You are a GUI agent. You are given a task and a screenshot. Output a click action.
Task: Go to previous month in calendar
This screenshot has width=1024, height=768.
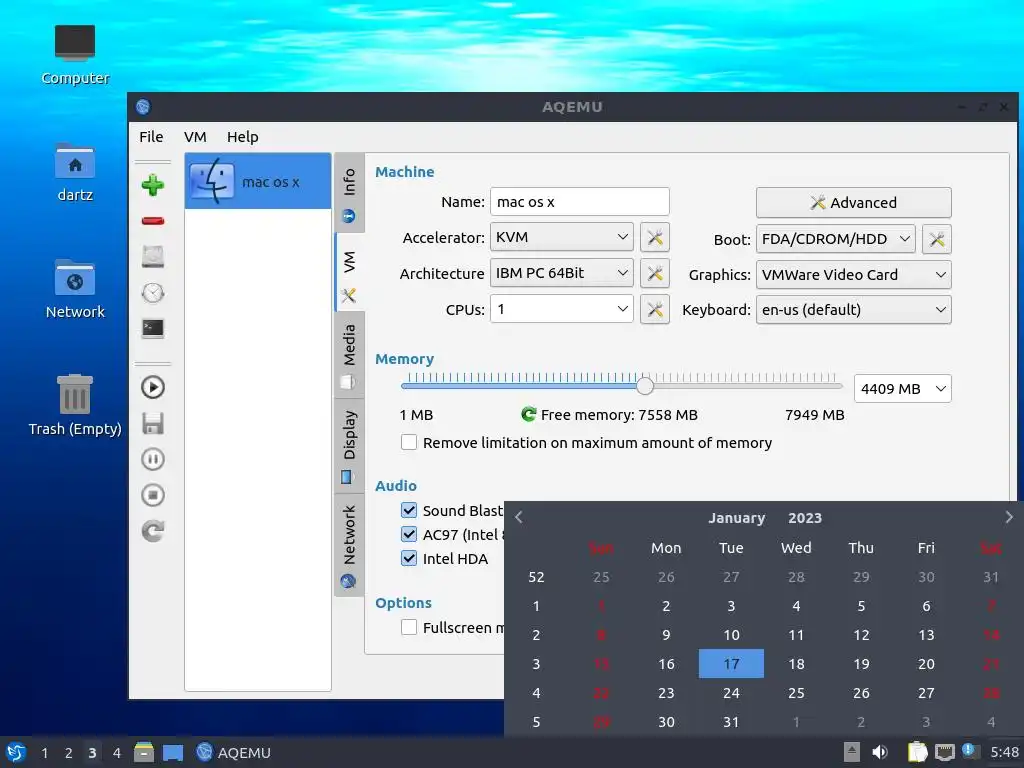pos(519,517)
